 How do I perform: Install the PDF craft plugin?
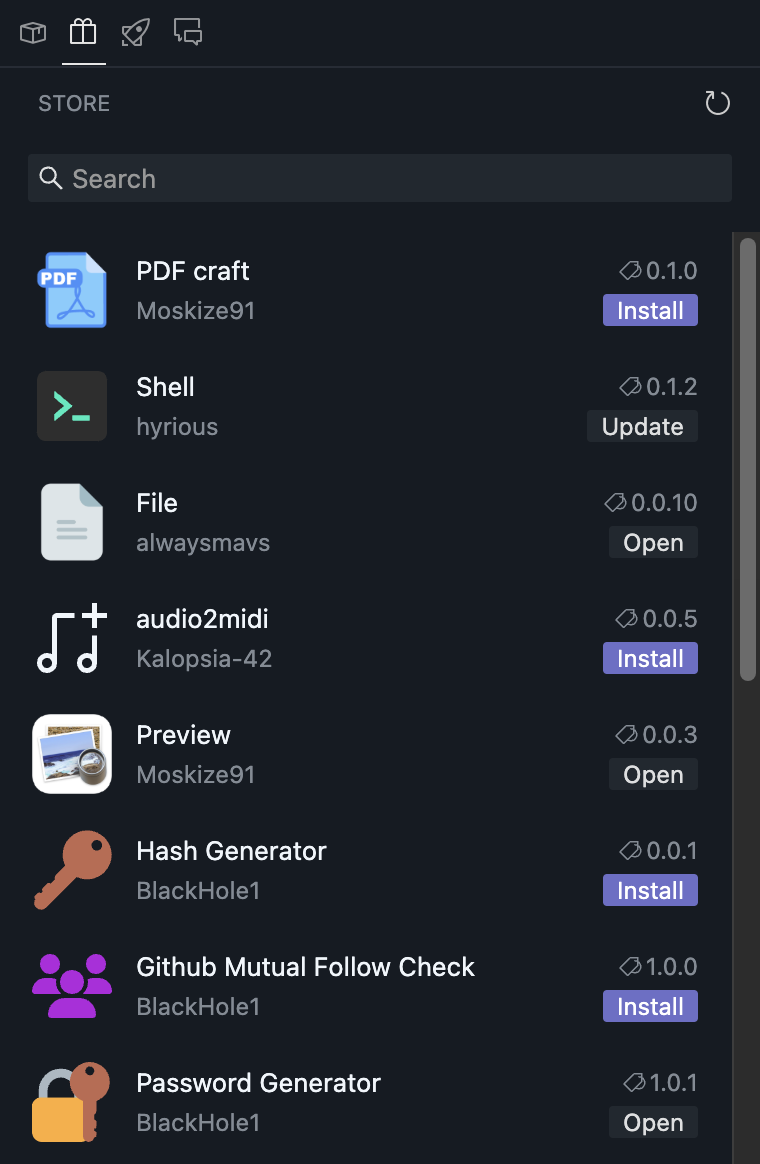tap(650, 311)
